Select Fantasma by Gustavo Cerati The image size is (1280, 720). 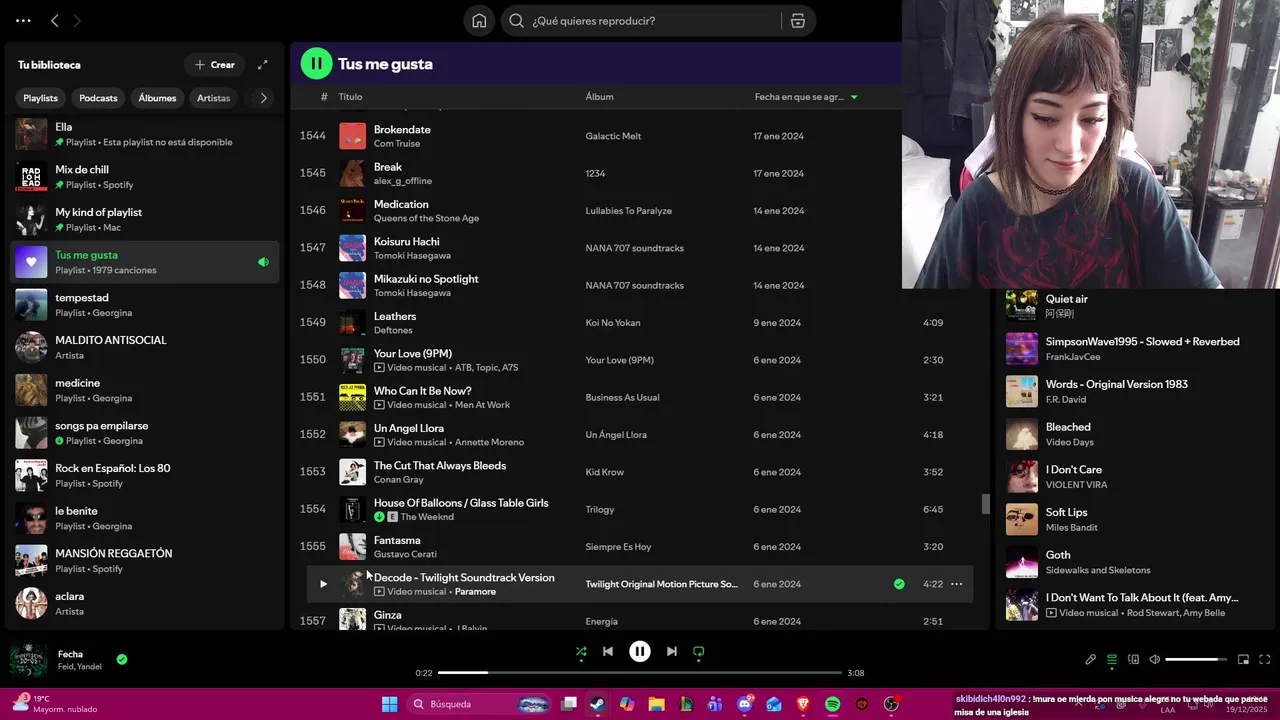coord(638,547)
